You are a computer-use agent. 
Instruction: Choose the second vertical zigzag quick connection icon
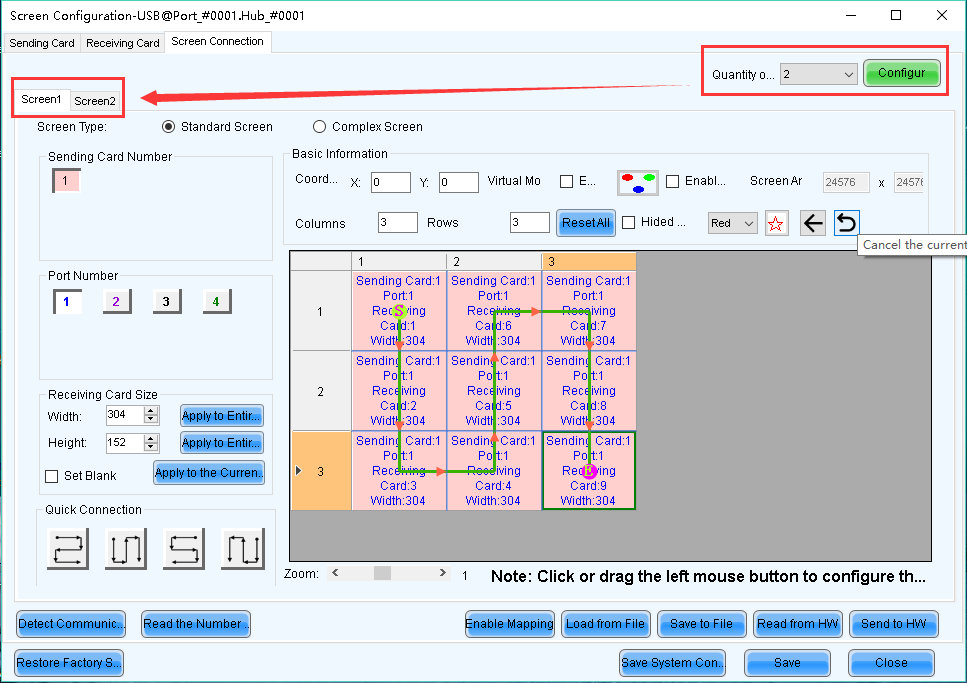tap(126, 548)
